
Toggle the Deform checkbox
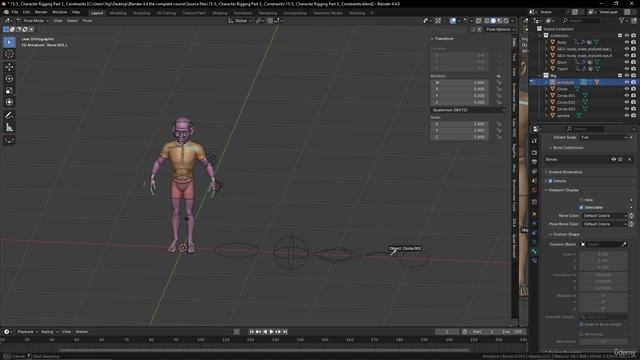tap(550, 181)
